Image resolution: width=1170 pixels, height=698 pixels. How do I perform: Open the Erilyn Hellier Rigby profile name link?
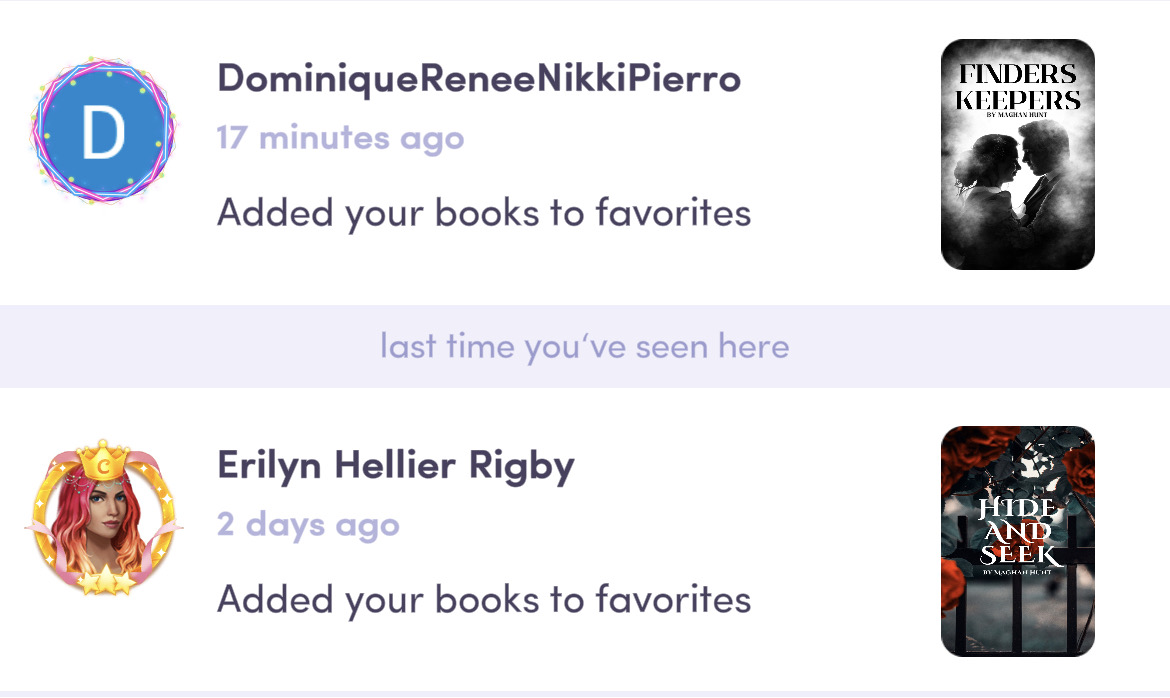[x=396, y=465]
